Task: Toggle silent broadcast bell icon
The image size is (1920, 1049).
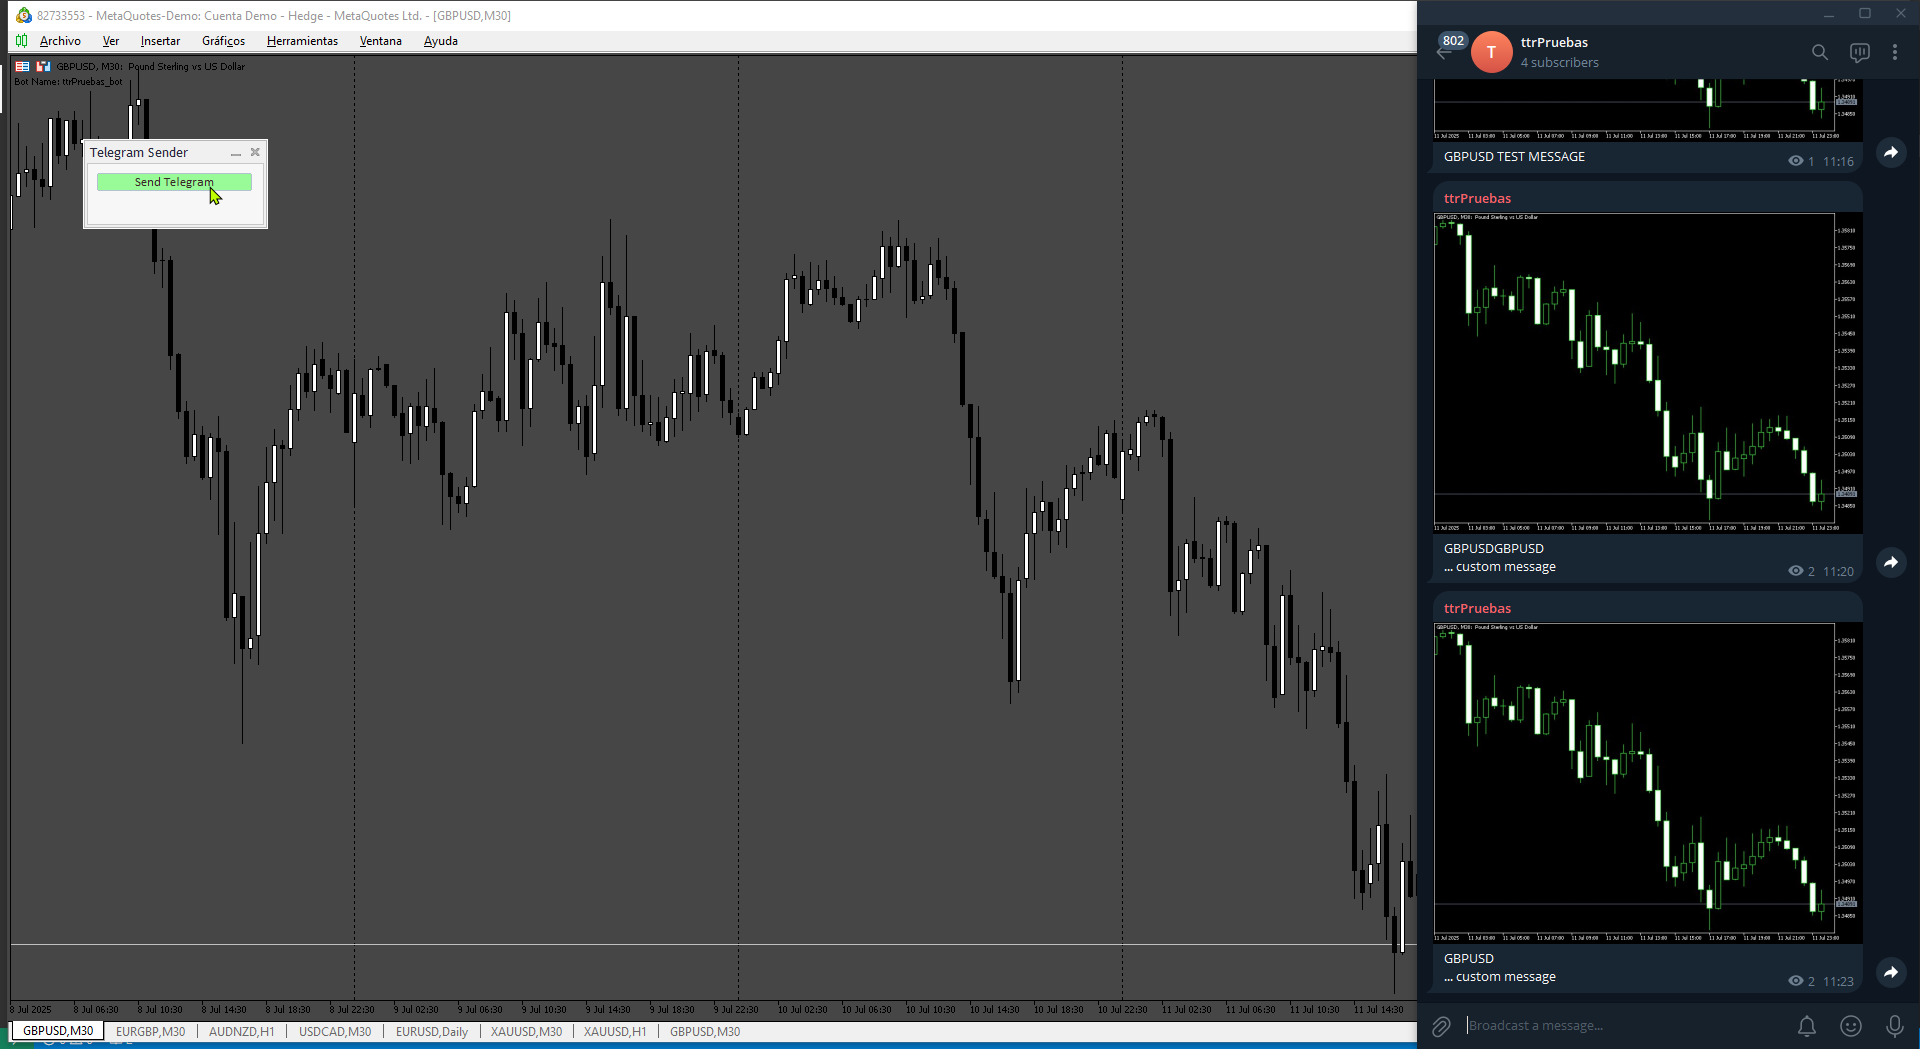Action: pos(1807,1026)
